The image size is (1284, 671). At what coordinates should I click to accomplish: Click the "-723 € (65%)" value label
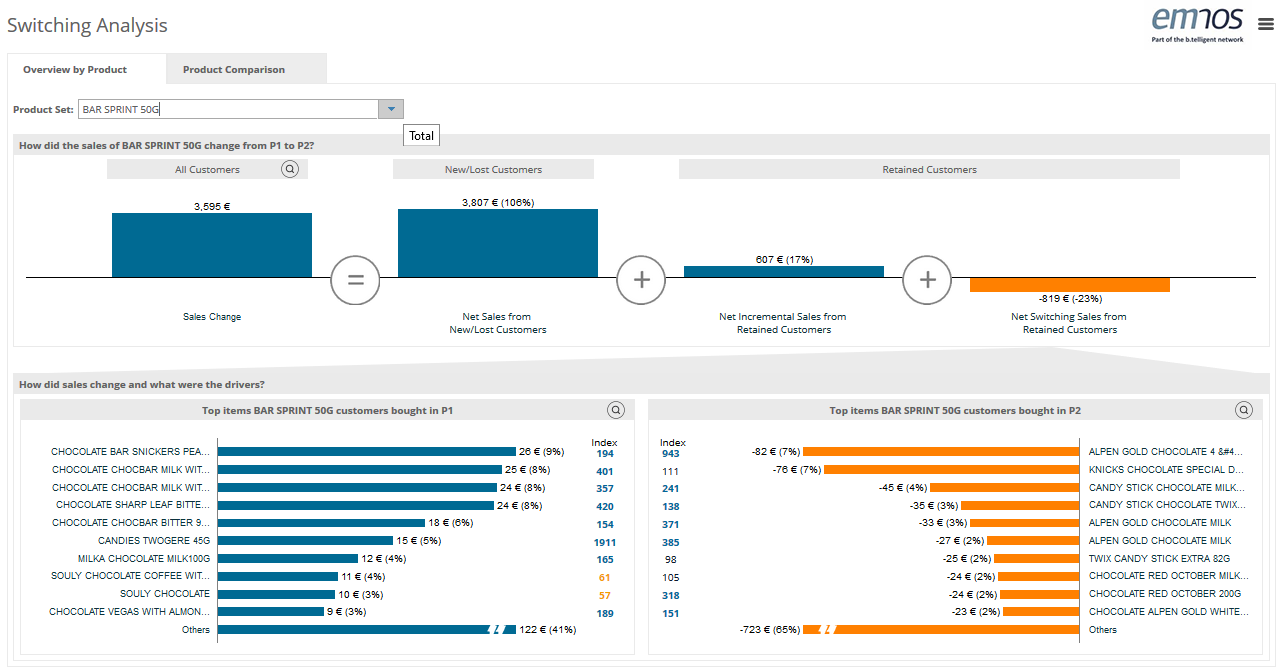coord(770,630)
